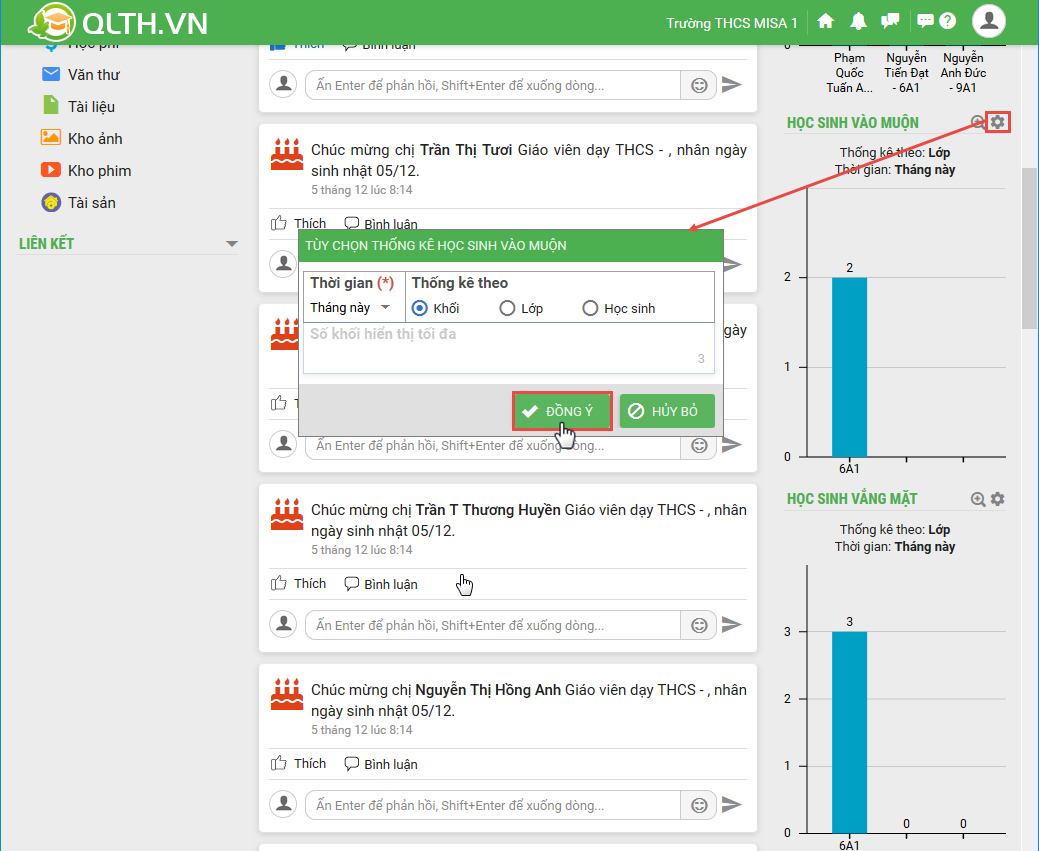
Task: Open Kho ảnh in the sidebar
Action: (95, 138)
